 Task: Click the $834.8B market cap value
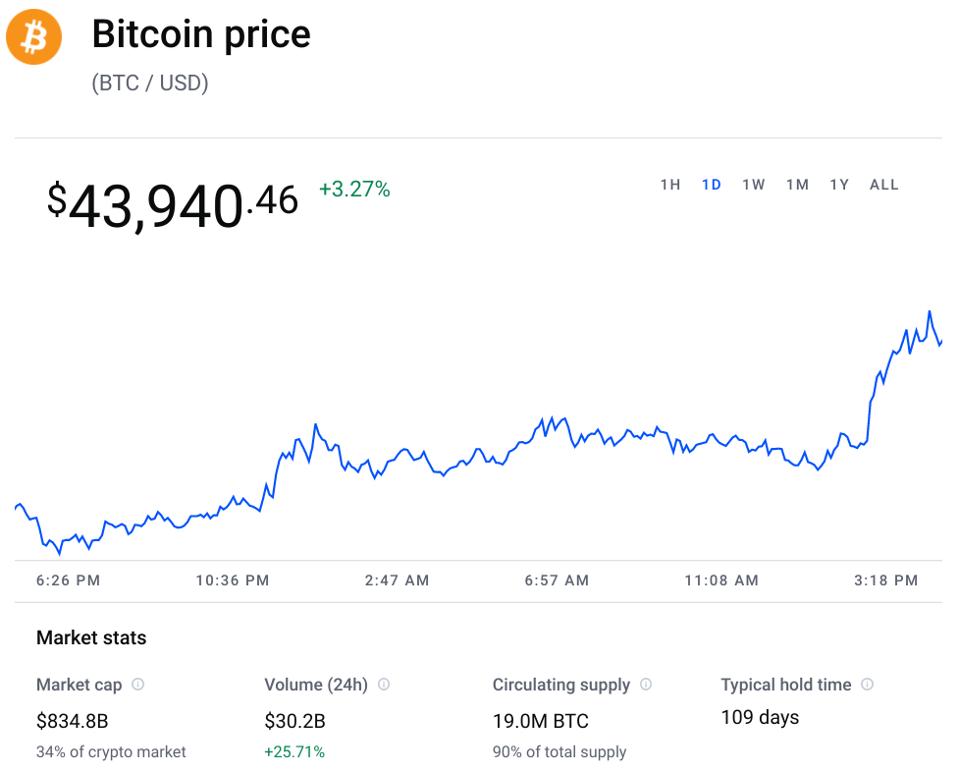(x=72, y=720)
